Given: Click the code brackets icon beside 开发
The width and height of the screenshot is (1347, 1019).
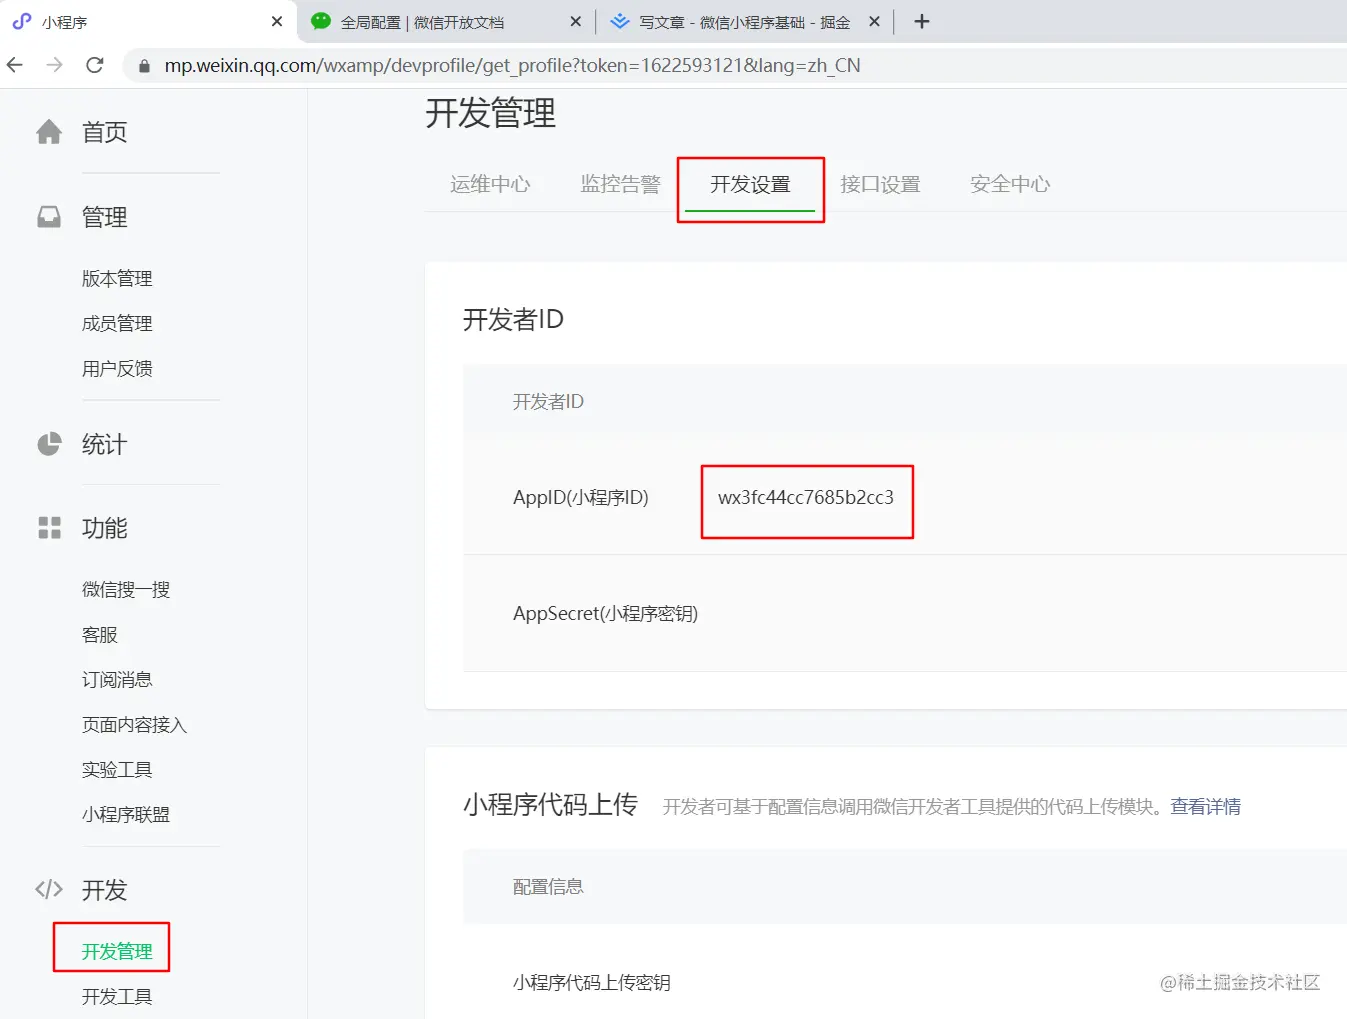Looking at the screenshot, I should point(49,889).
